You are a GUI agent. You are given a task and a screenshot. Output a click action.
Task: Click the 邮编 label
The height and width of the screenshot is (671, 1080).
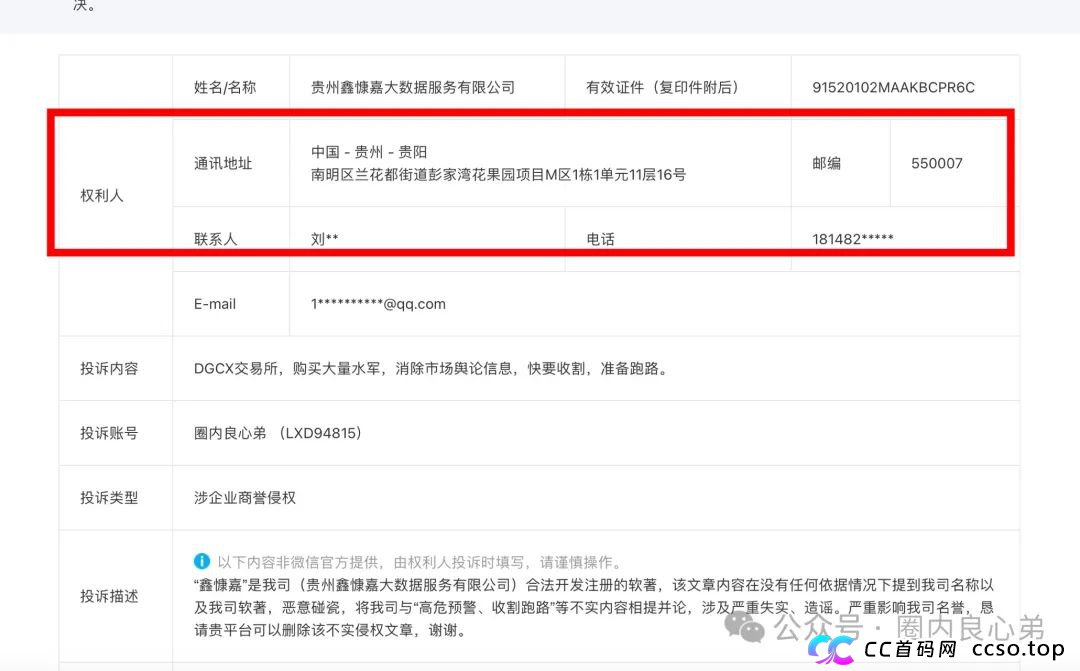pyautogui.click(x=827, y=163)
